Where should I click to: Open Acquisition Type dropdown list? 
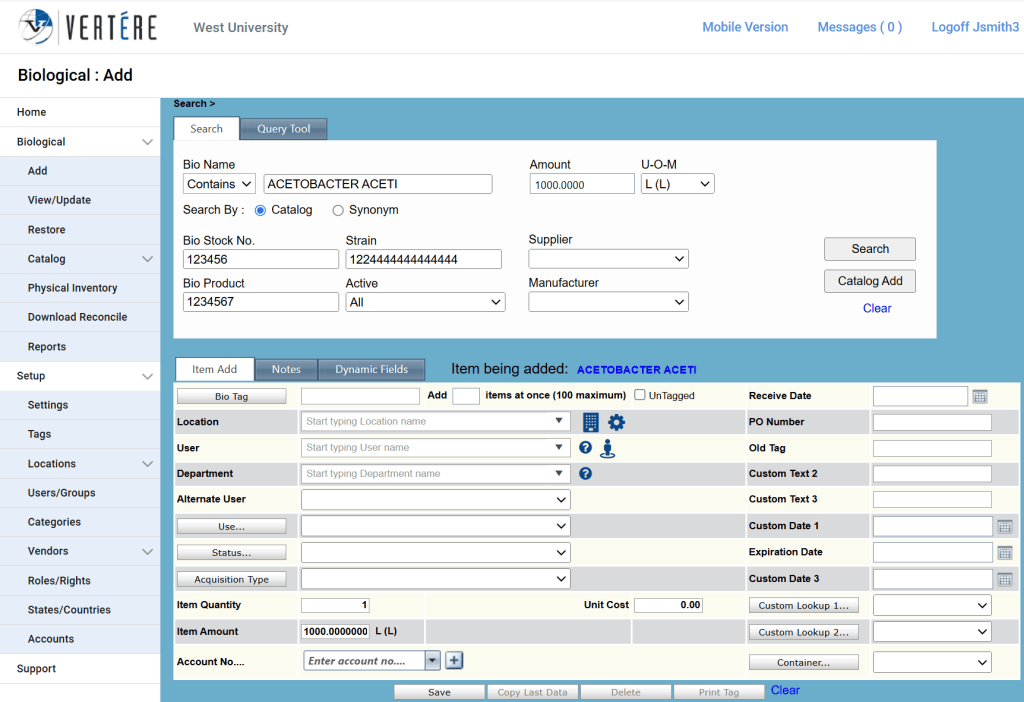[436, 579]
